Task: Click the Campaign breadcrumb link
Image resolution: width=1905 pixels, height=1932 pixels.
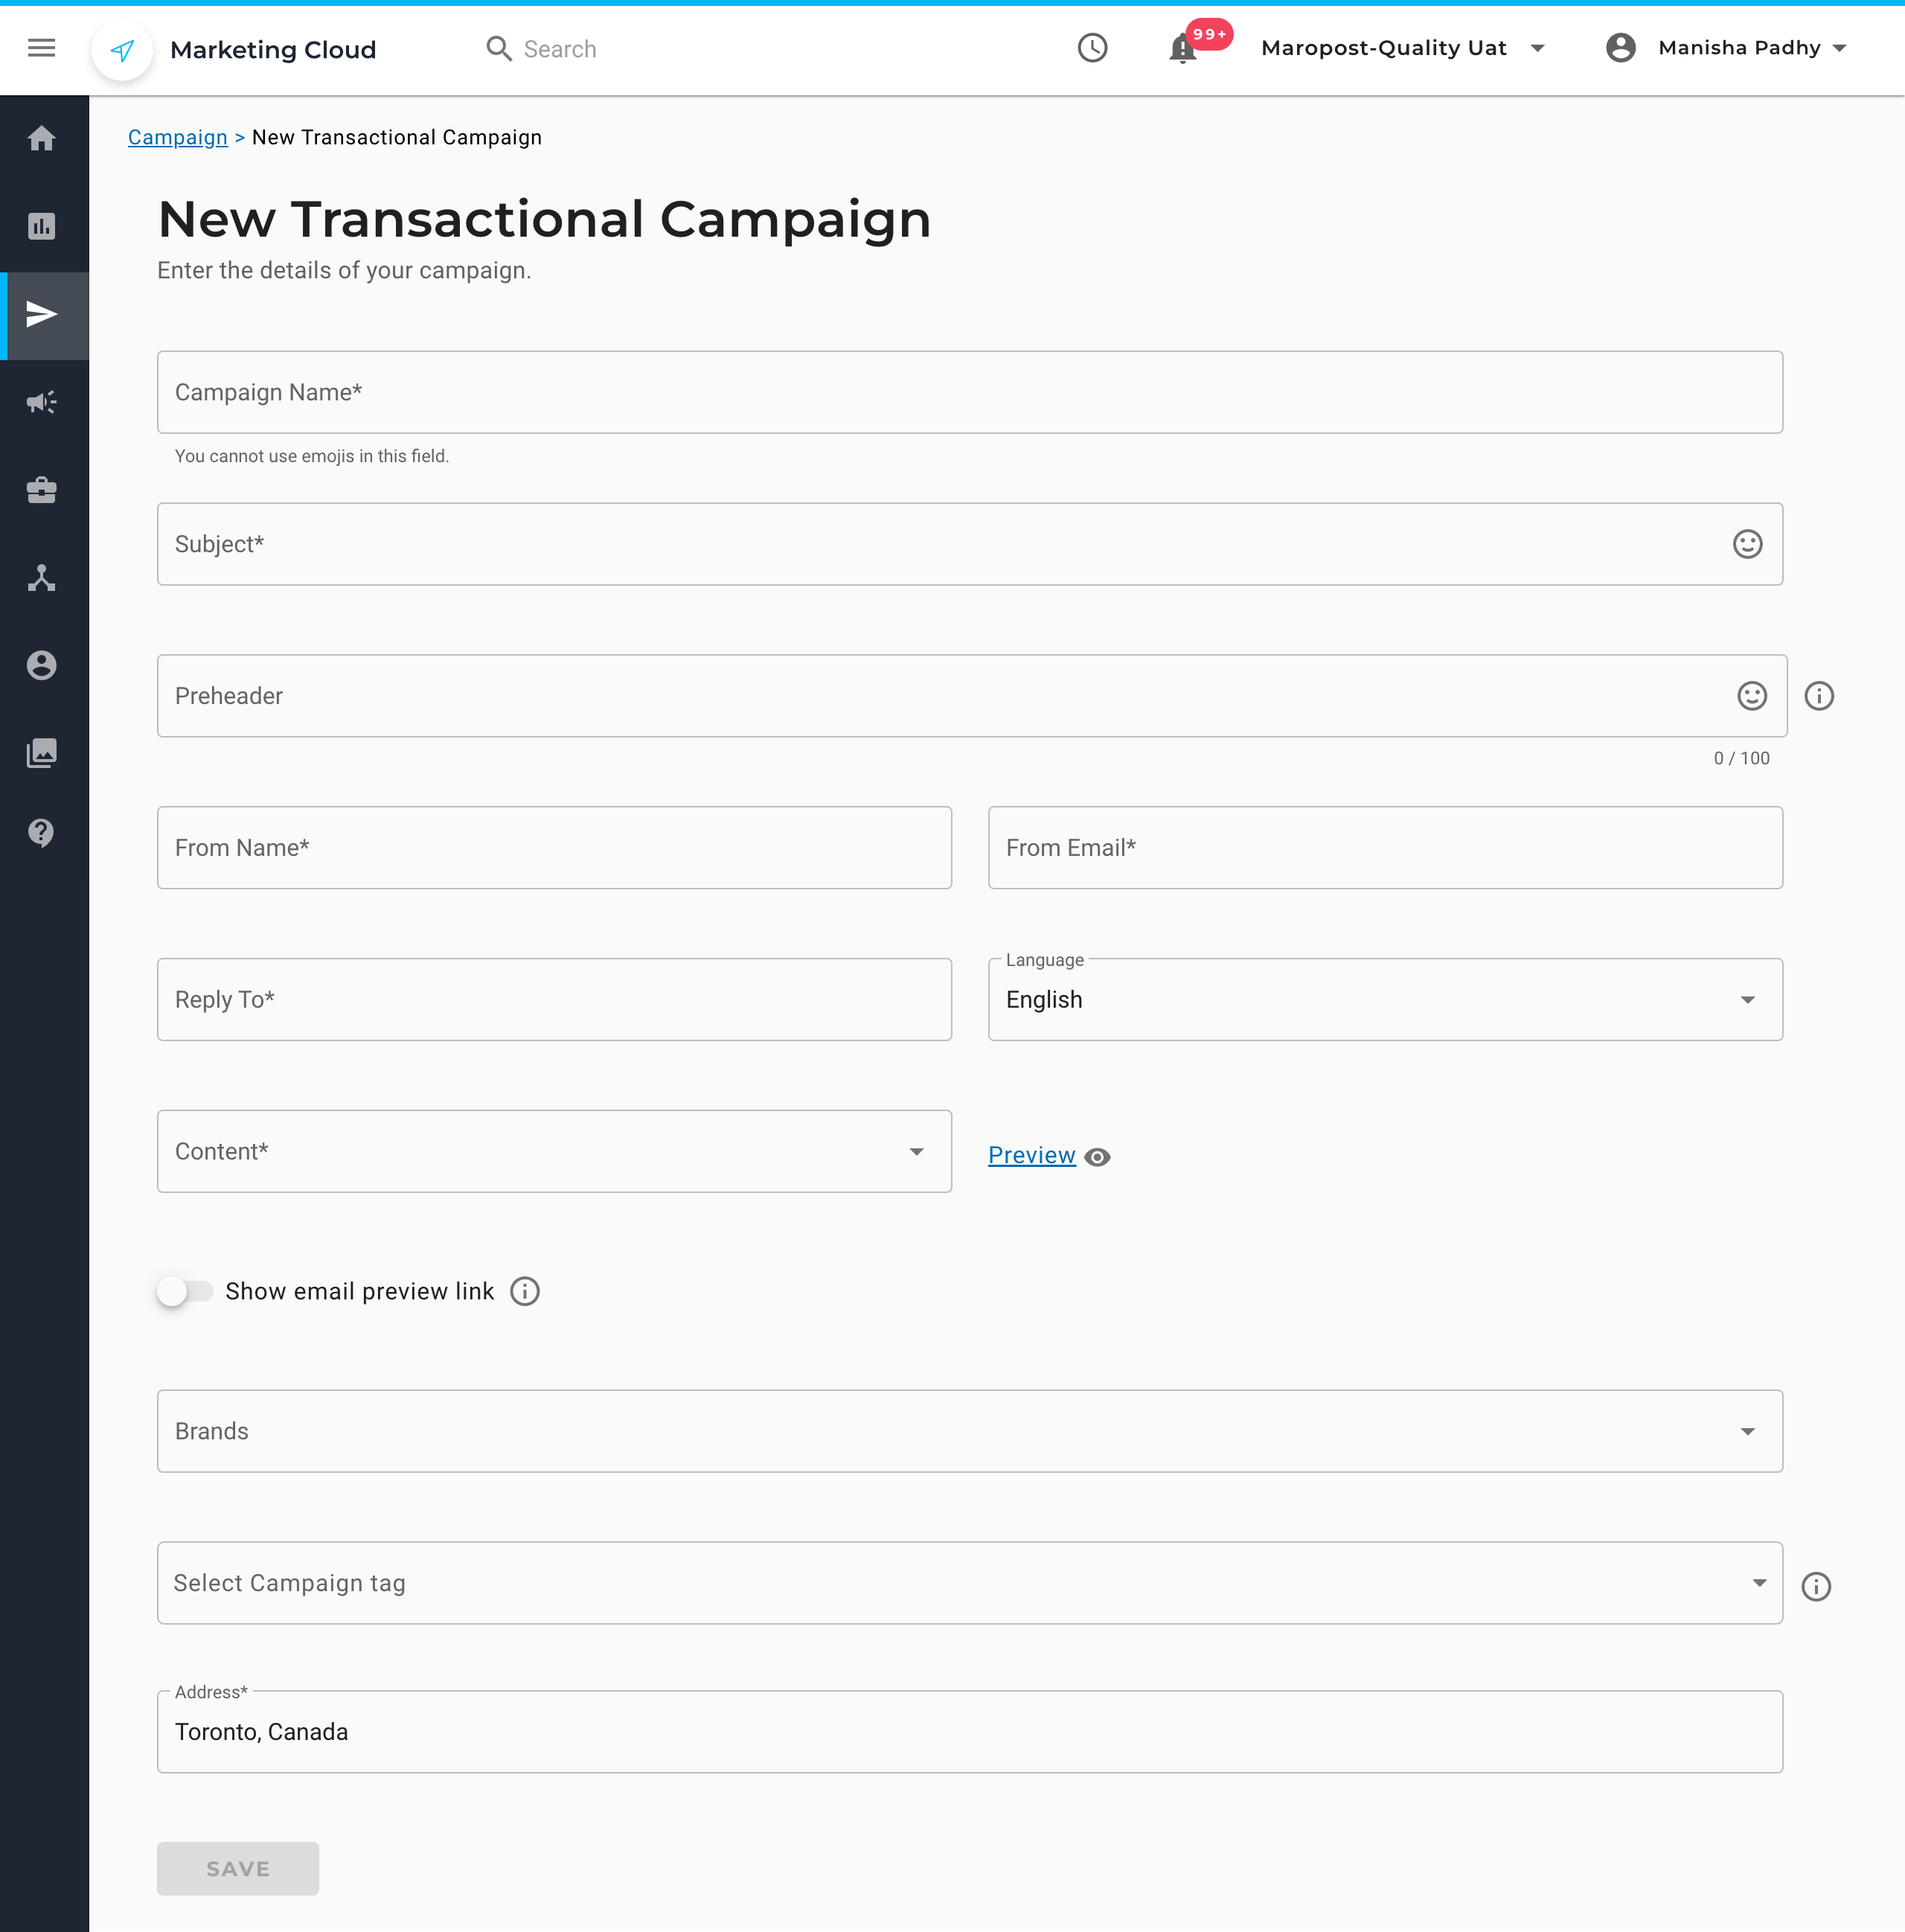Action: tap(178, 137)
